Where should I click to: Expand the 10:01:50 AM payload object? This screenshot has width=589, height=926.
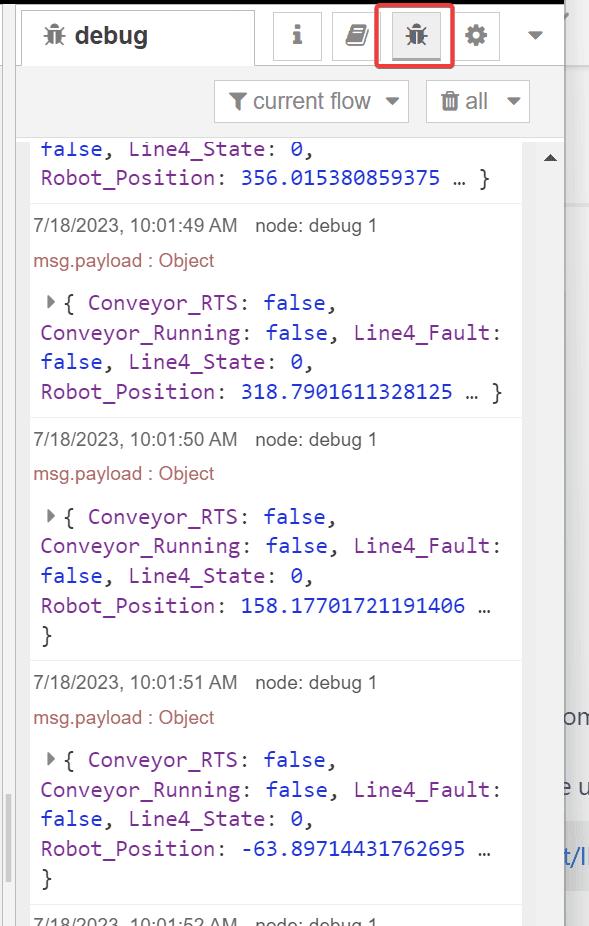50,517
